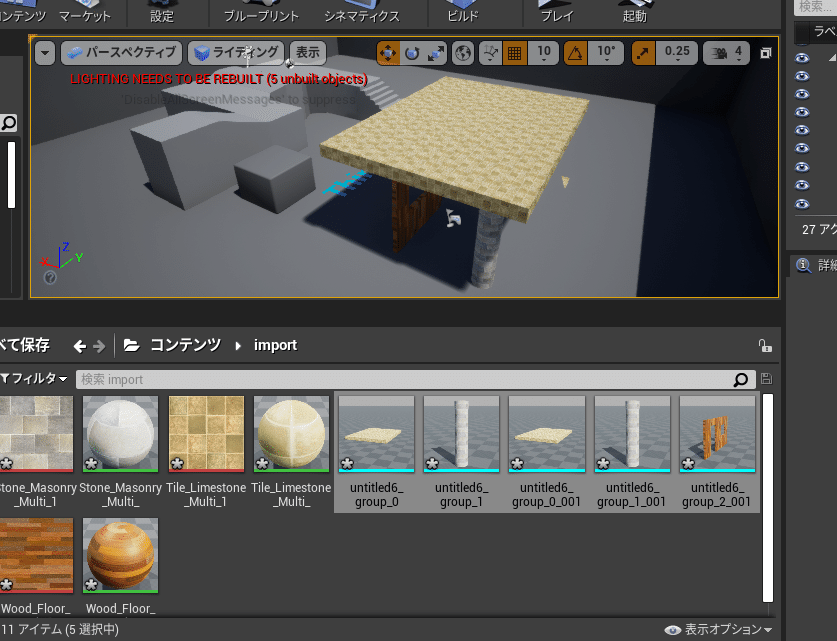The height and width of the screenshot is (641, 837).
Task: Toggle rotation snapping triangle icon
Action: point(575,53)
